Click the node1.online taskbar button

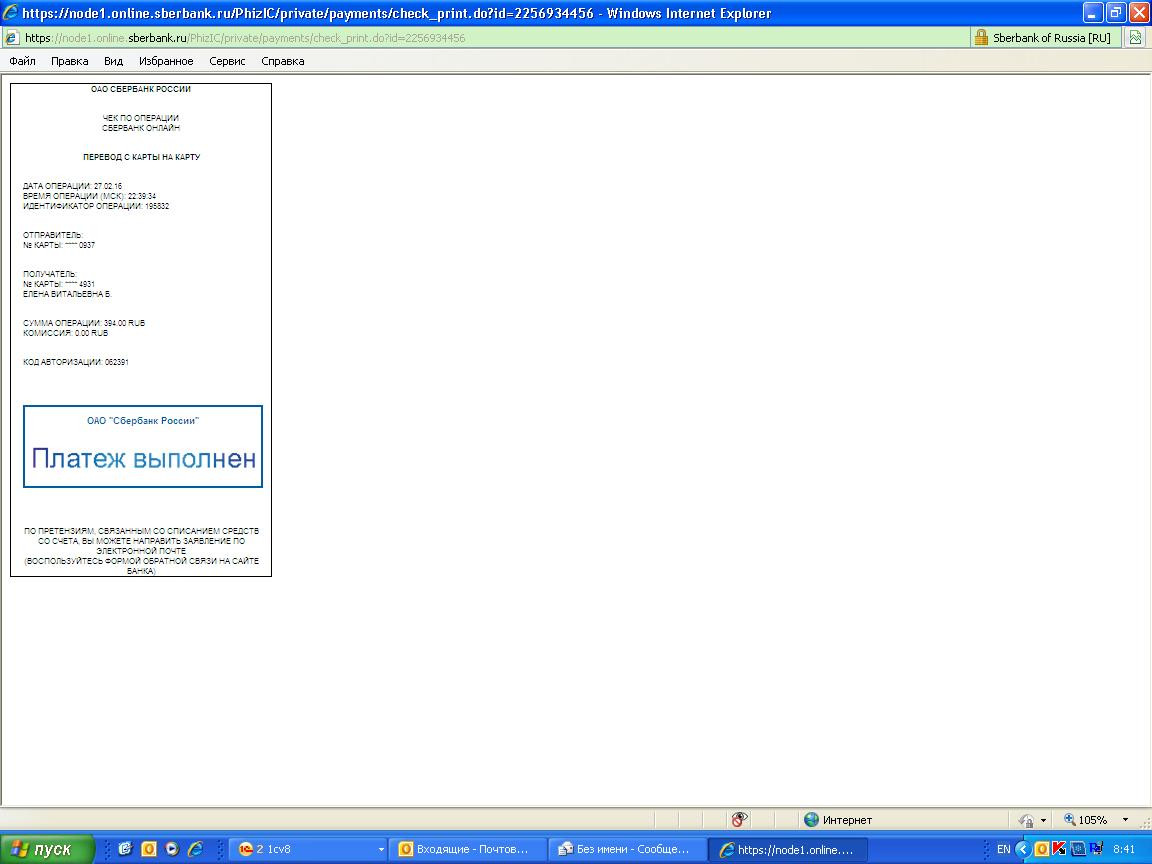point(788,849)
